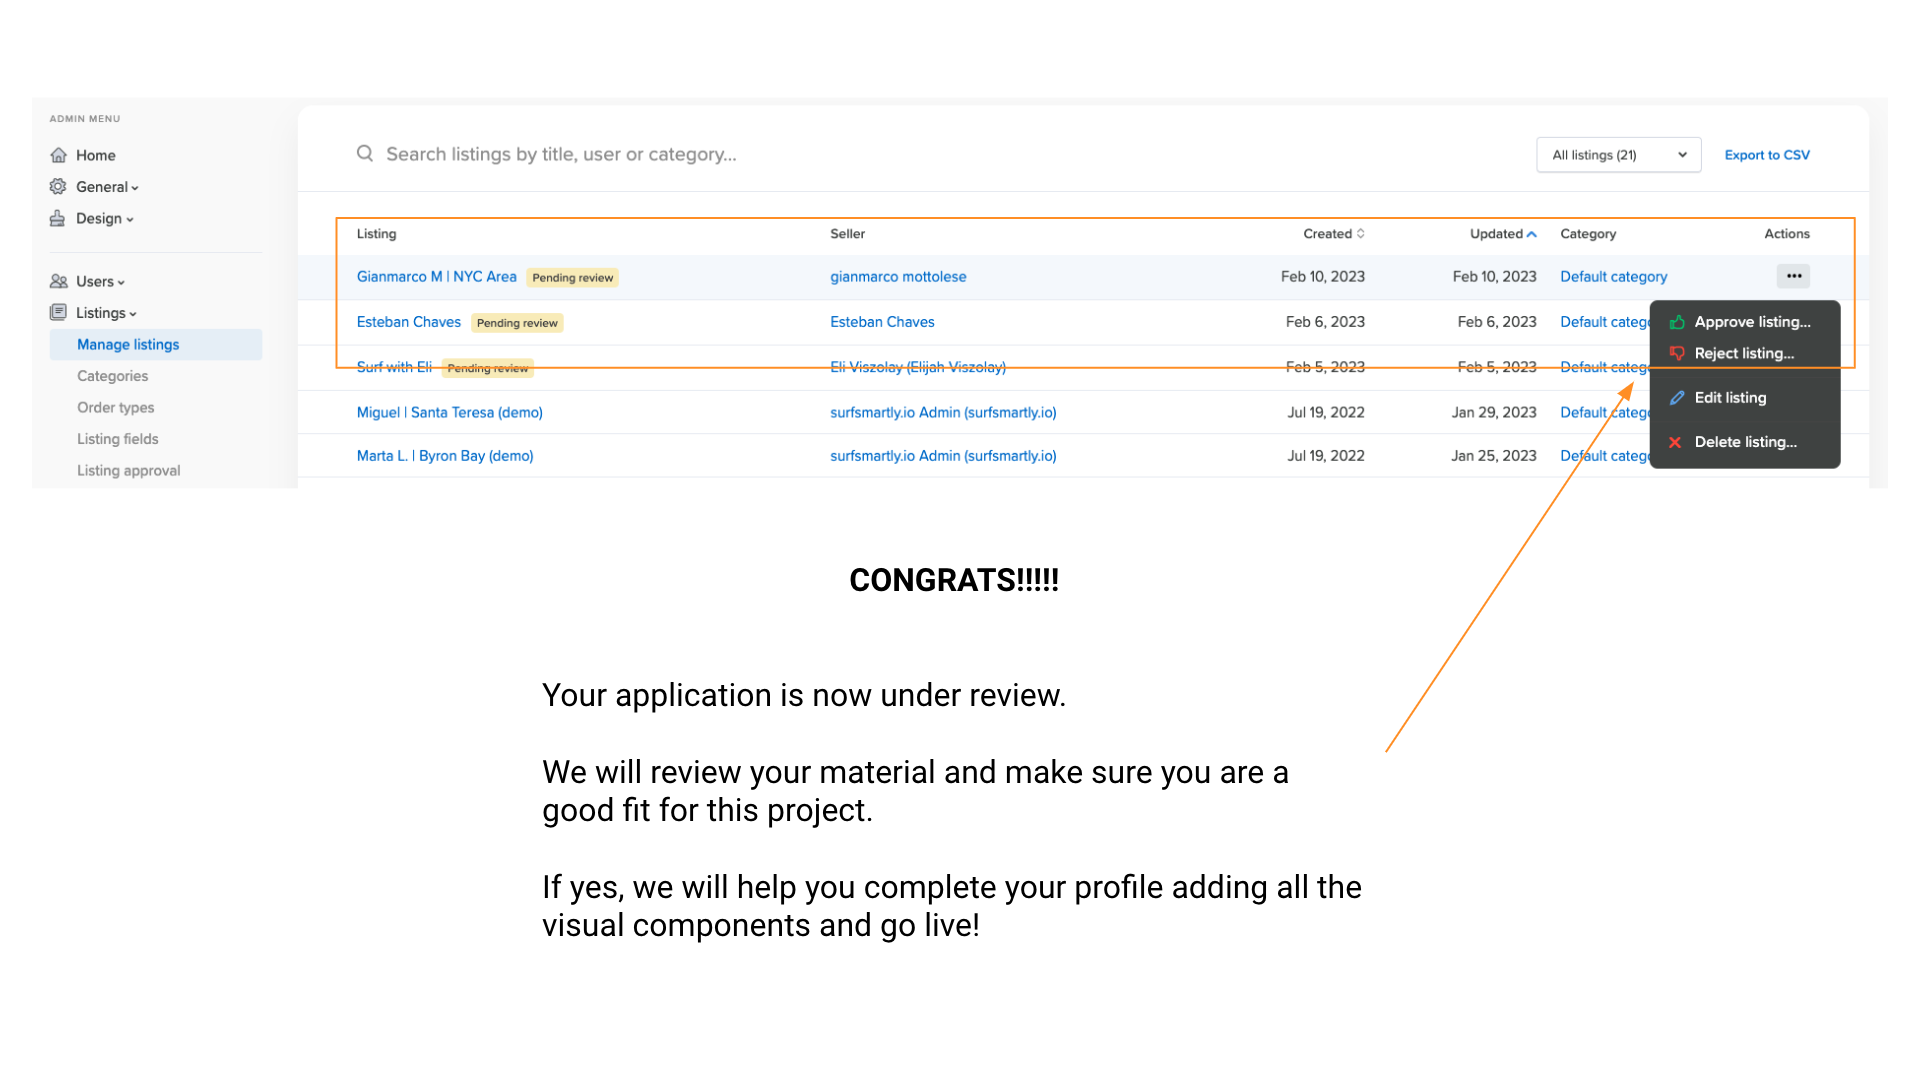This screenshot has height=1080, width=1920.
Task: Open the All listings (21) filter dropdown
Action: click(1618, 155)
